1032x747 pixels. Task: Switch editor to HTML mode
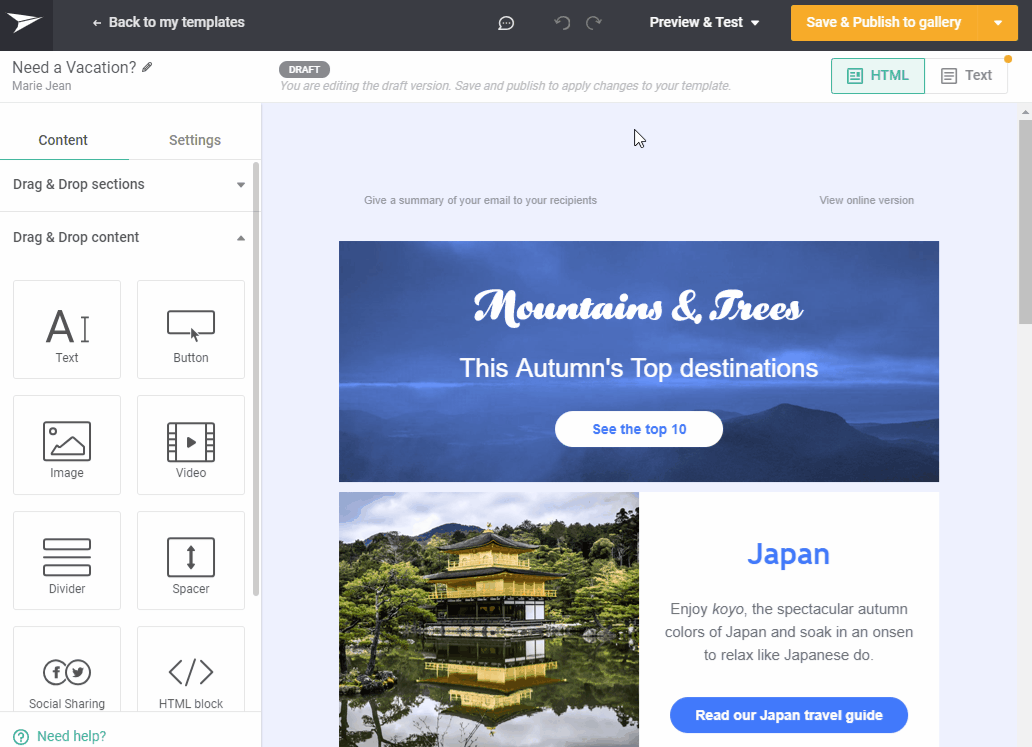pos(877,76)
